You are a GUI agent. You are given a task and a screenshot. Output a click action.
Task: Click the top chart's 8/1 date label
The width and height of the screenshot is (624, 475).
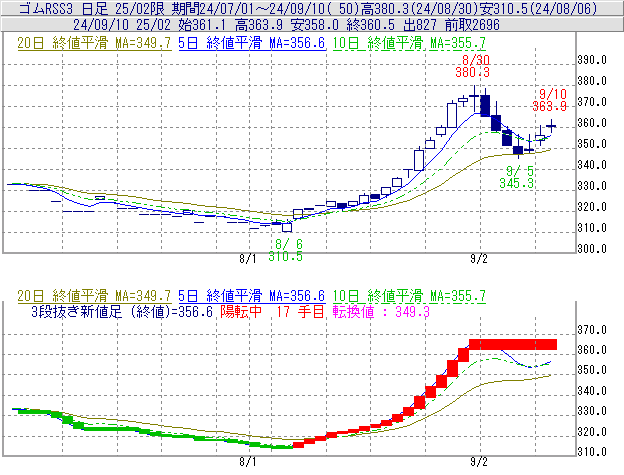[x=248, y=259]
